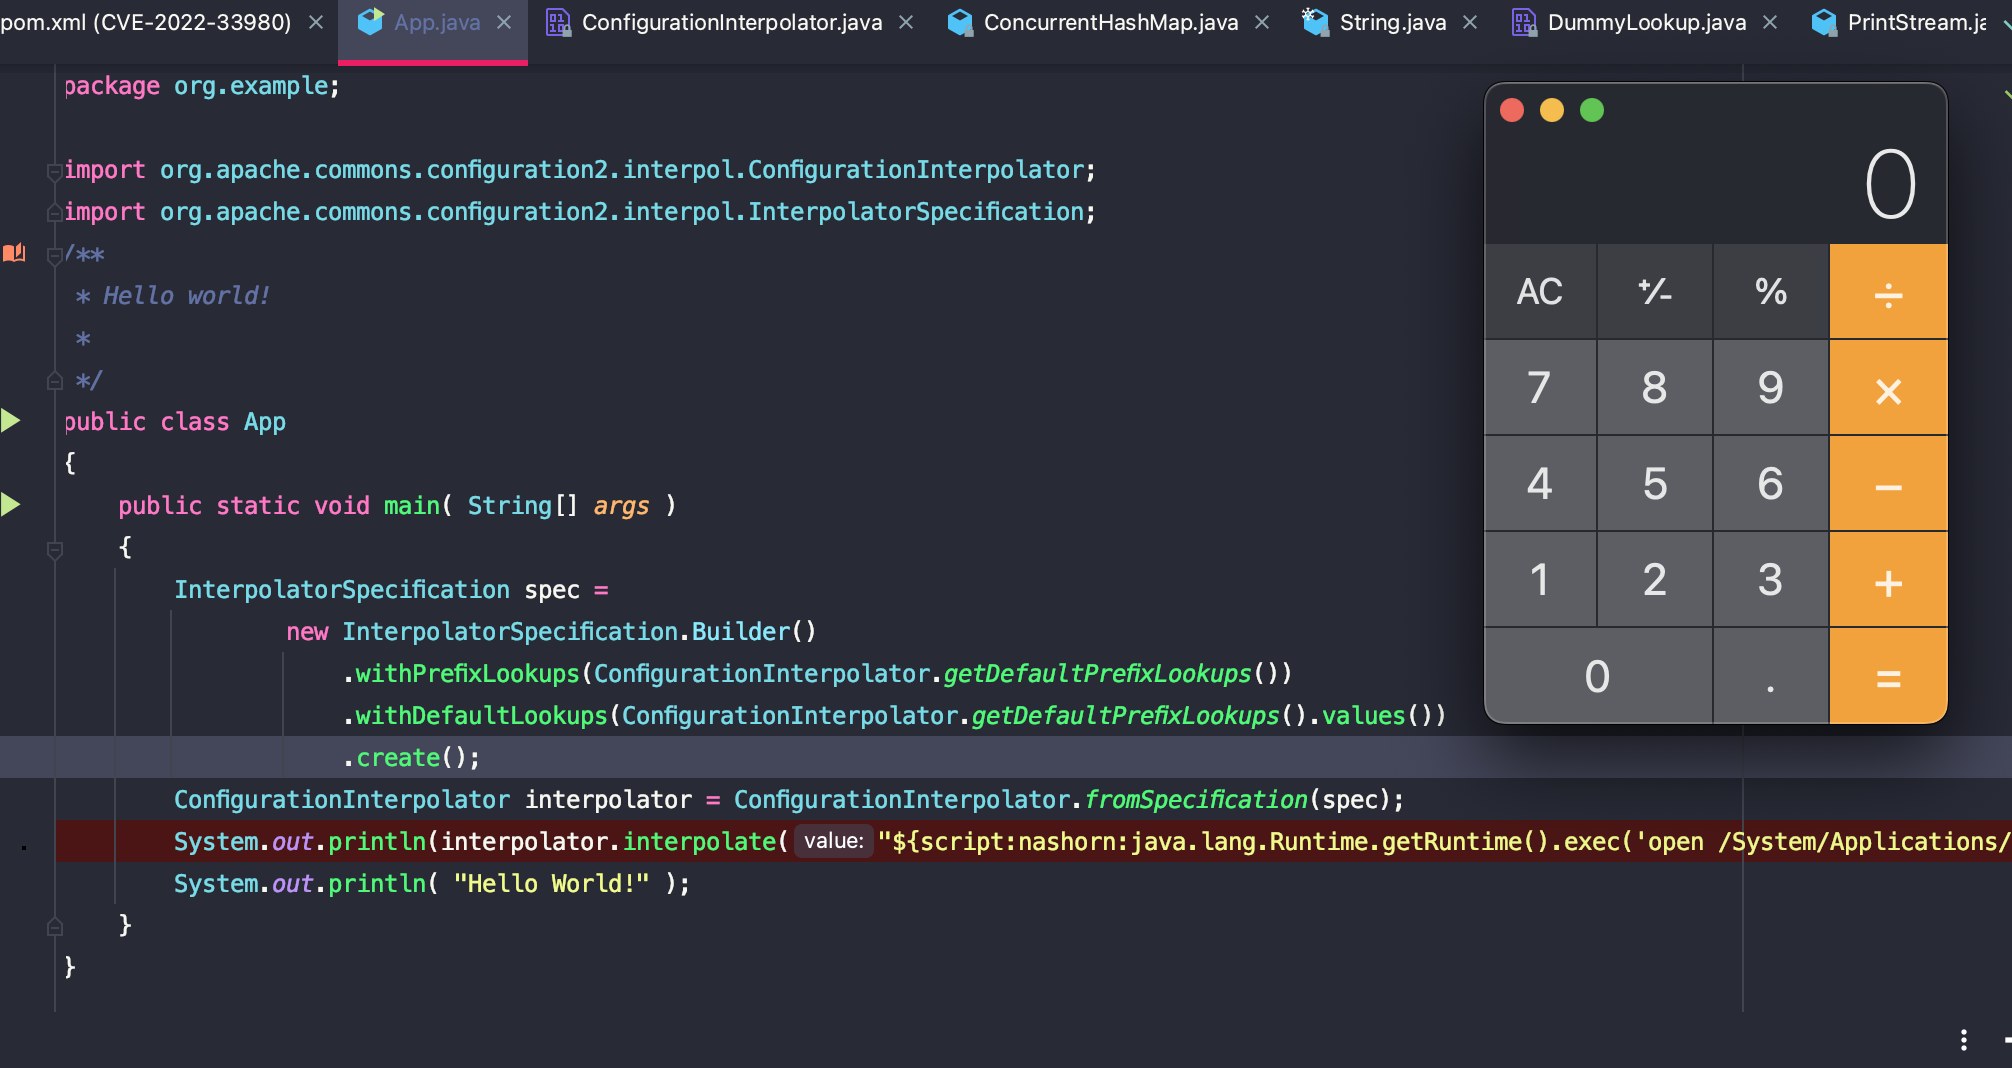Click the ConcurrentHashMap.java file icon

tap(960, 22)
